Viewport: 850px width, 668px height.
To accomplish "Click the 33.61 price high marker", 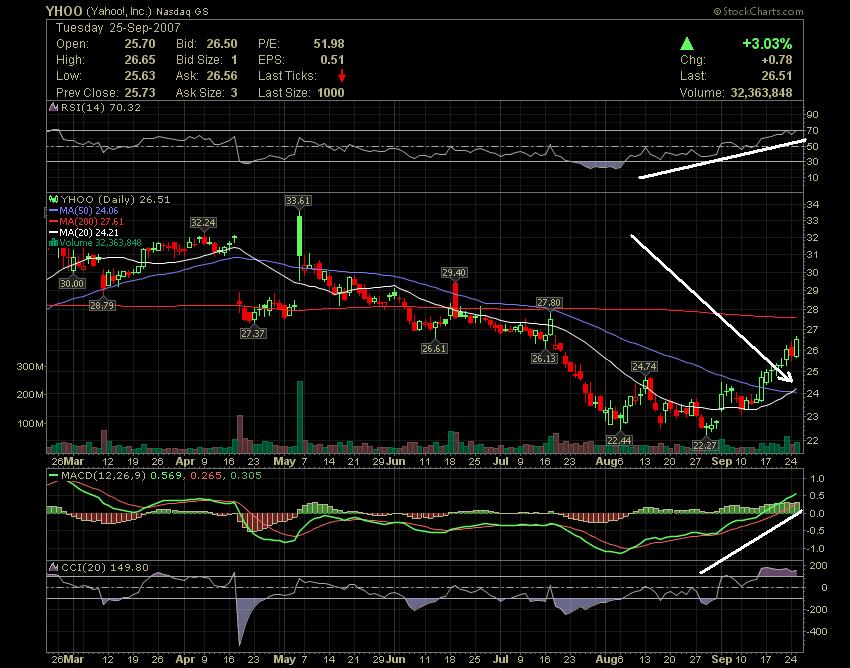I will [298, 201].
